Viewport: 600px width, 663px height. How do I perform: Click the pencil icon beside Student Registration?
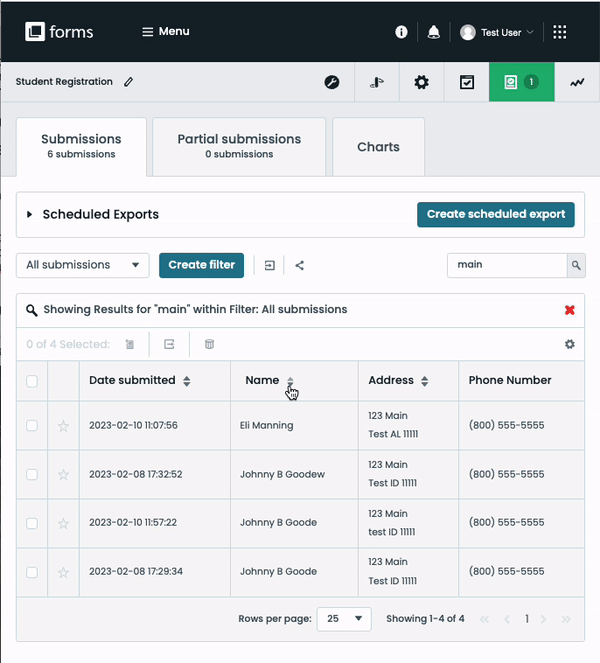coord(128,82)
